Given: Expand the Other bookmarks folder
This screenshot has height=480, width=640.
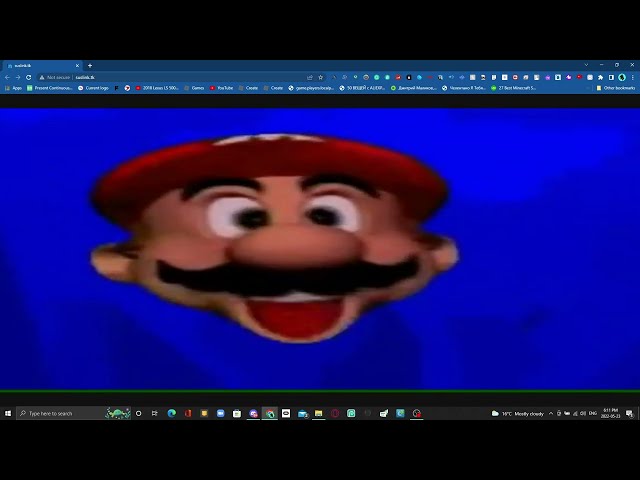Looking at the screenshot, I should pyautogui.click(x=616, y=88).
